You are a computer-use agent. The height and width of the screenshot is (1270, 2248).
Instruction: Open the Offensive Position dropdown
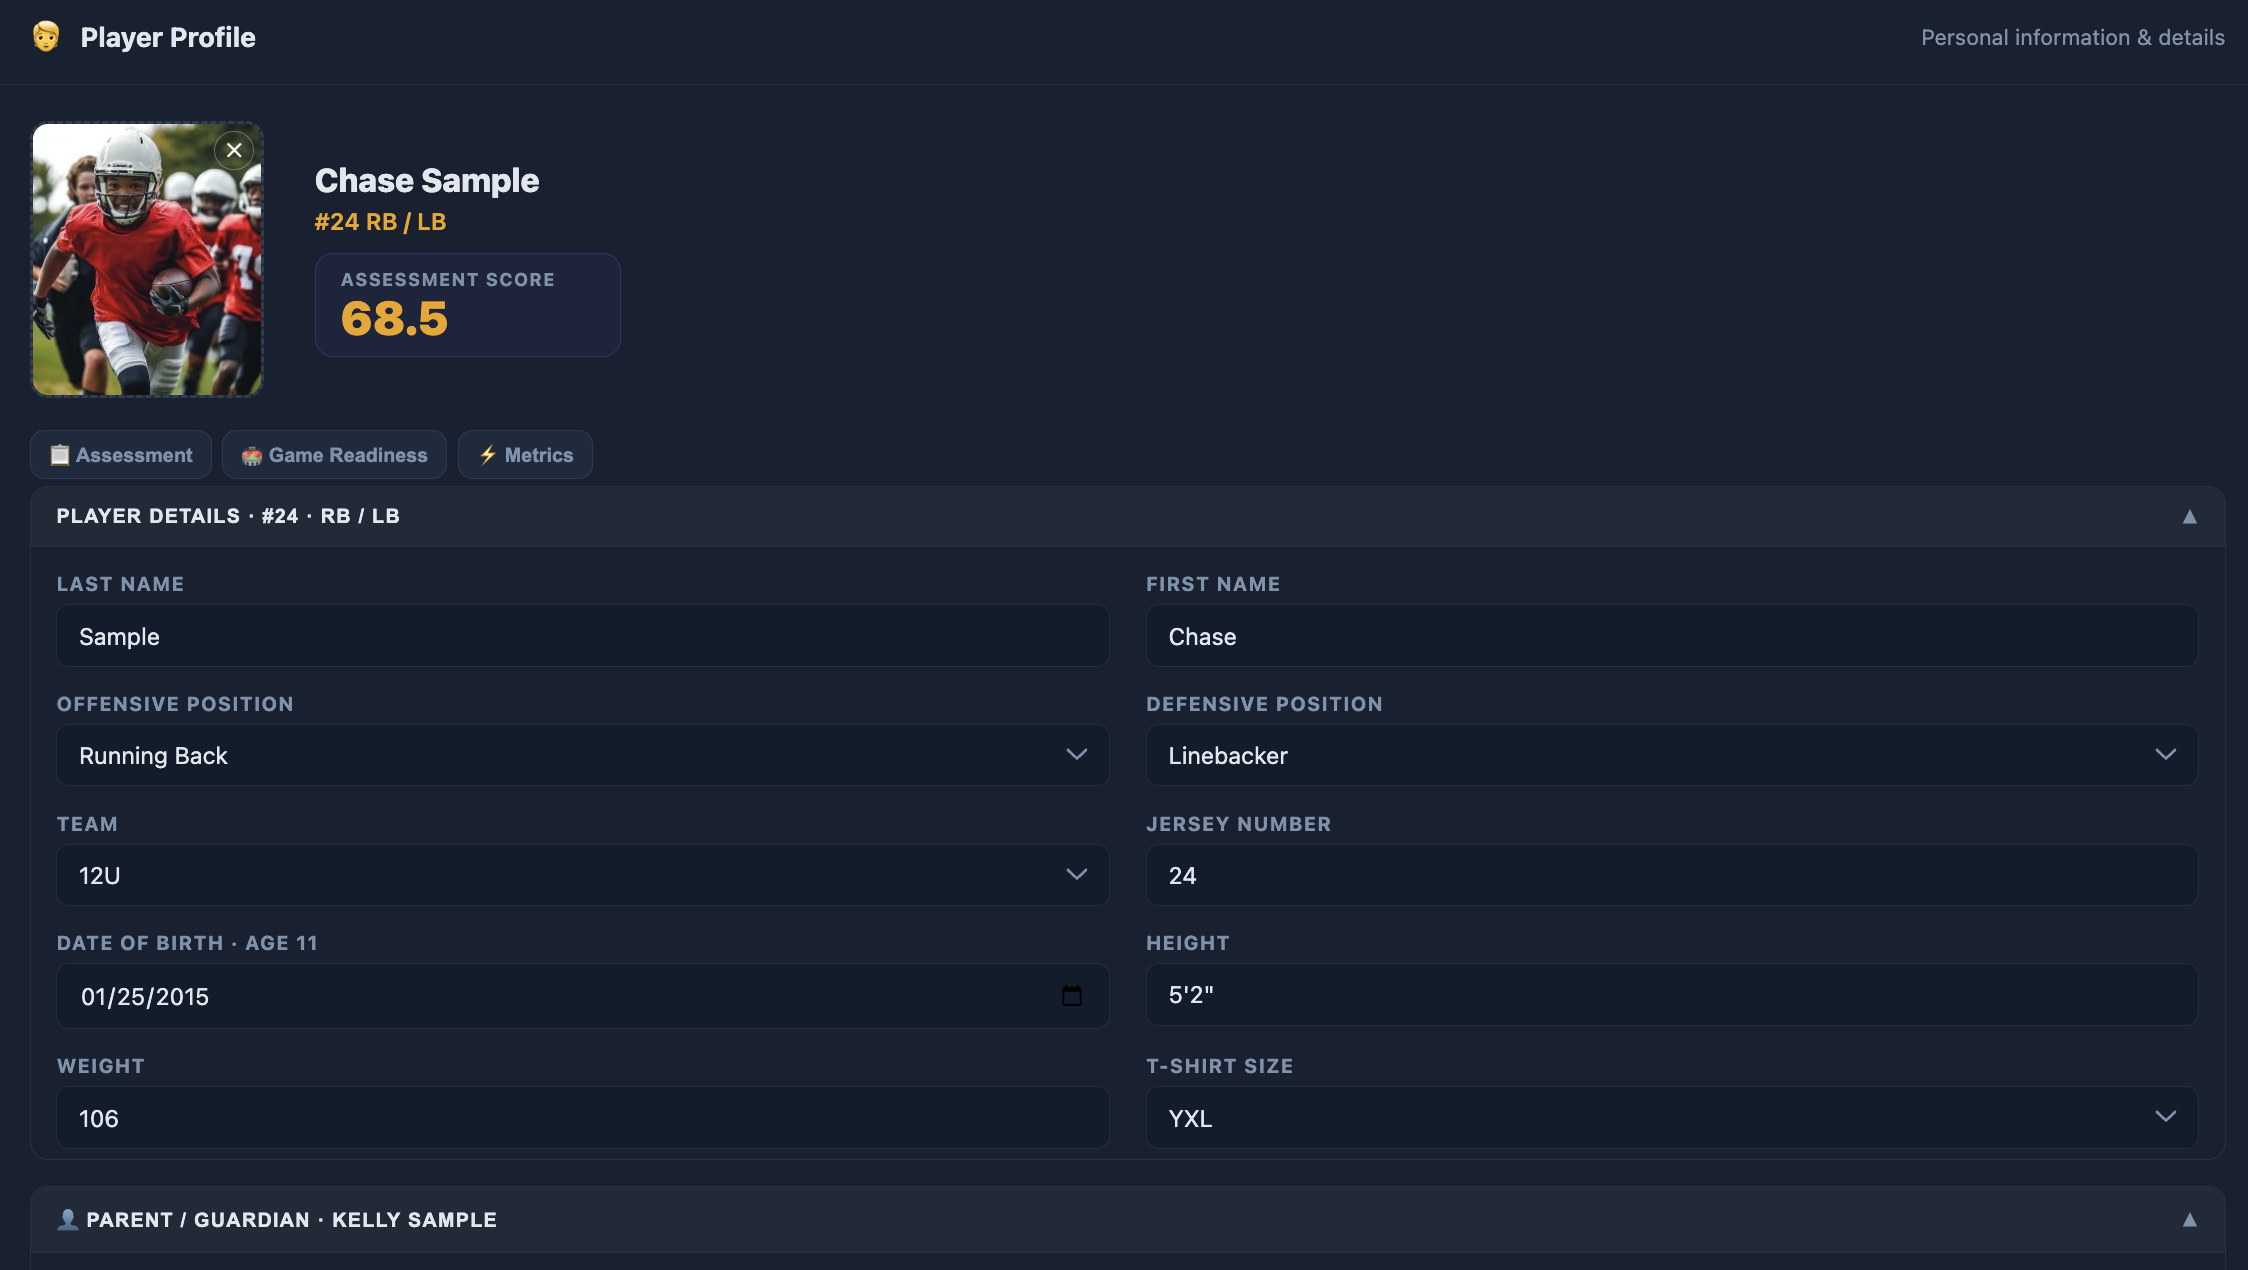point(583,755)
